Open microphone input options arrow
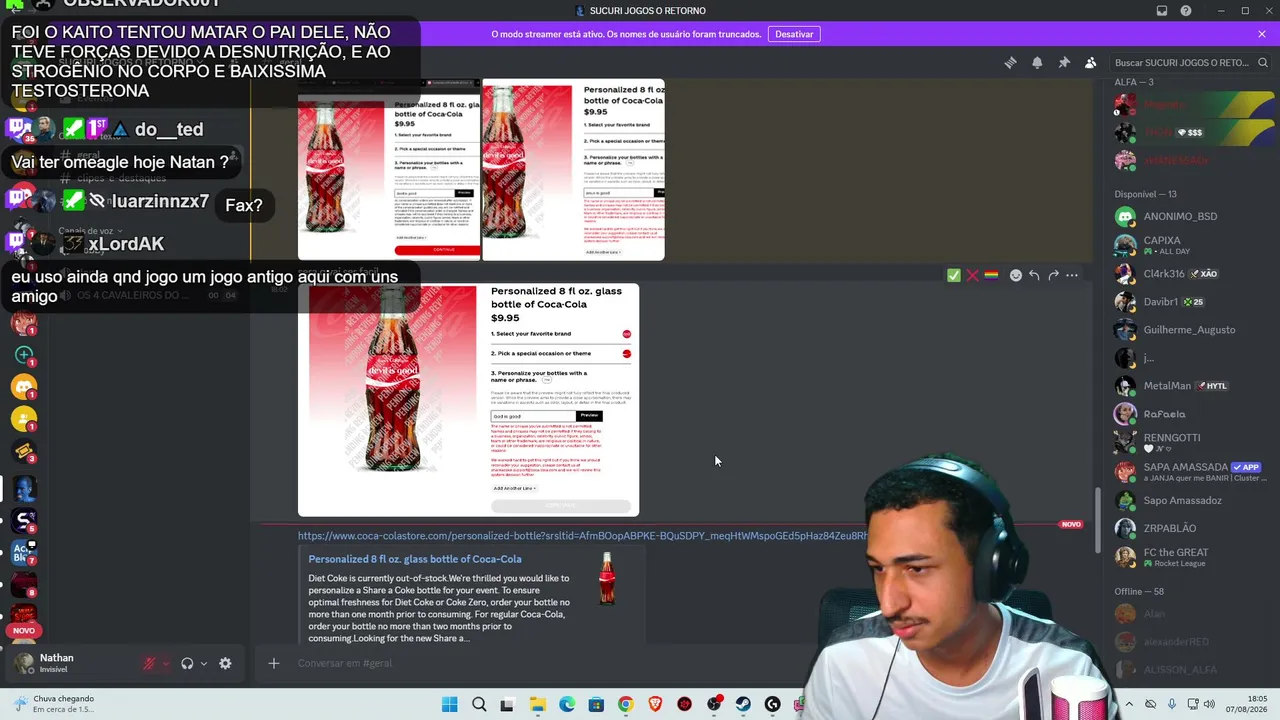This screenshot has height=720, width=1280. tap(165, 663)
